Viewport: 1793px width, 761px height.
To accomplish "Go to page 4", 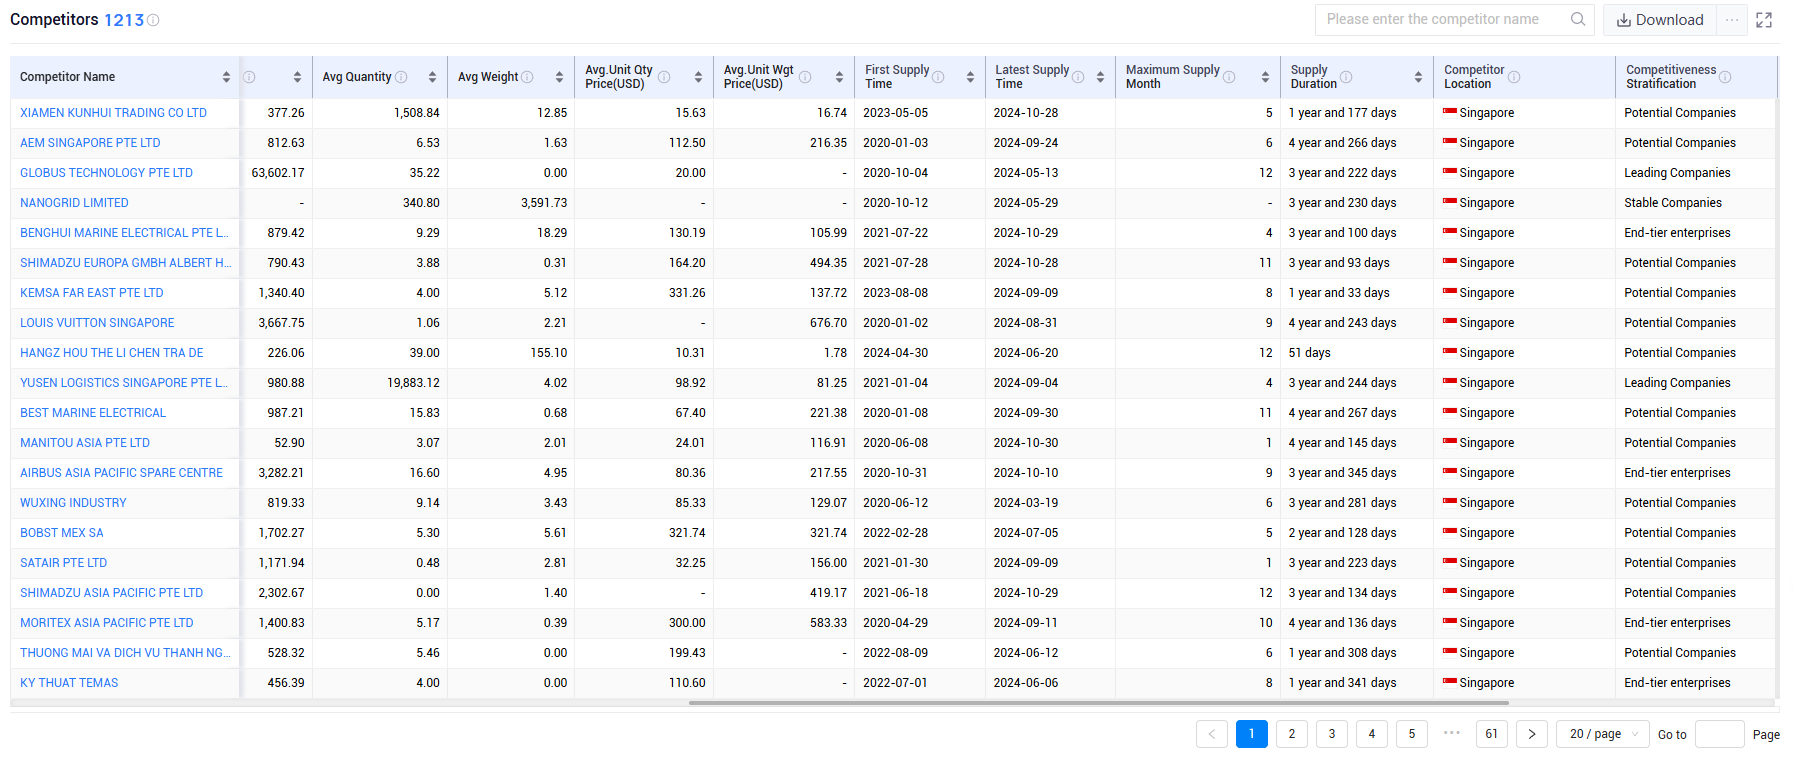I will pos(1372,734).
